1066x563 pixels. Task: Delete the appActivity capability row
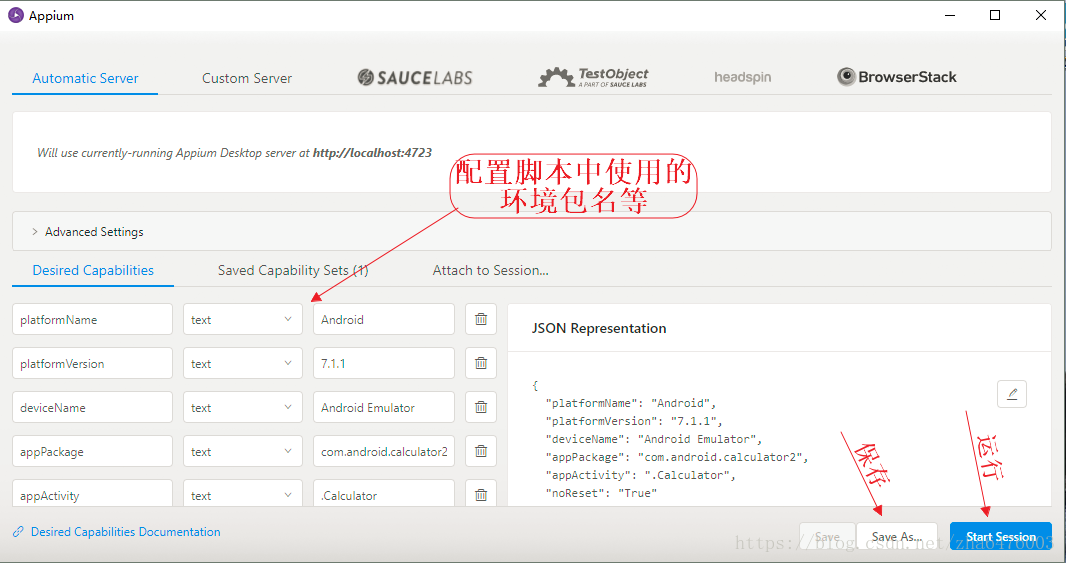point(481,494)
